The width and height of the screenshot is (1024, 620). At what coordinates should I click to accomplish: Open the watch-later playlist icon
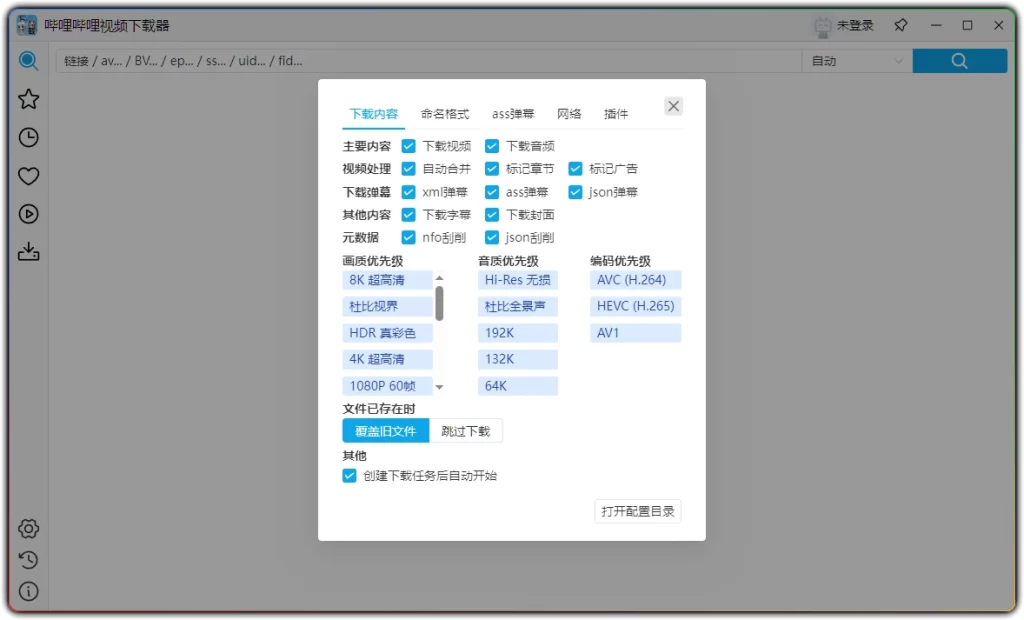tap(28, 214)
